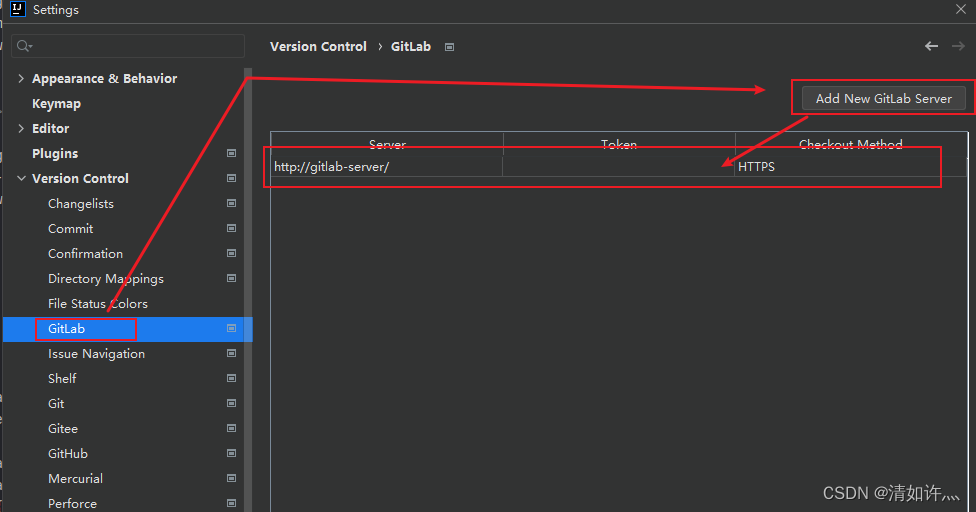Select Changelists under Version Control

click(81, 203)
